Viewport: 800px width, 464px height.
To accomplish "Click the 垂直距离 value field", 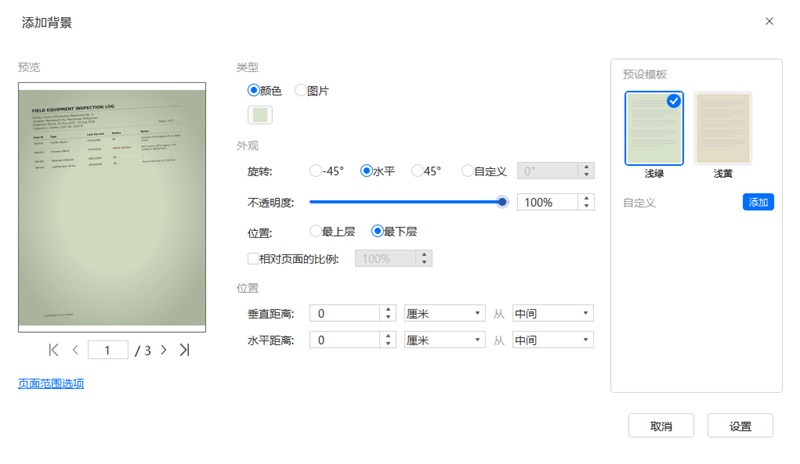I will [344, 313].
